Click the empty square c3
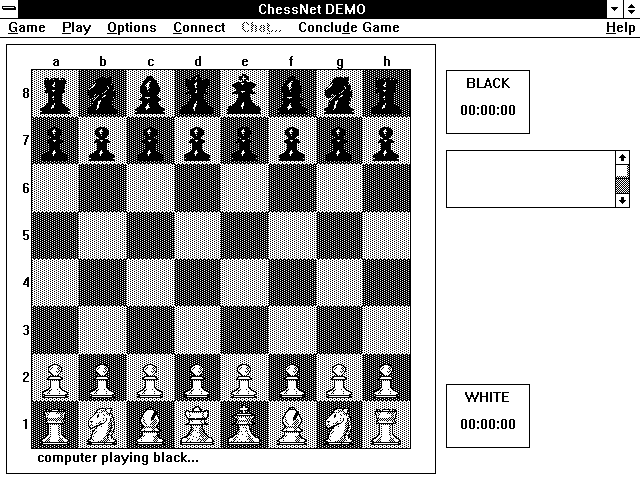Viewport: 640px width, 480px height. [150, 330]
